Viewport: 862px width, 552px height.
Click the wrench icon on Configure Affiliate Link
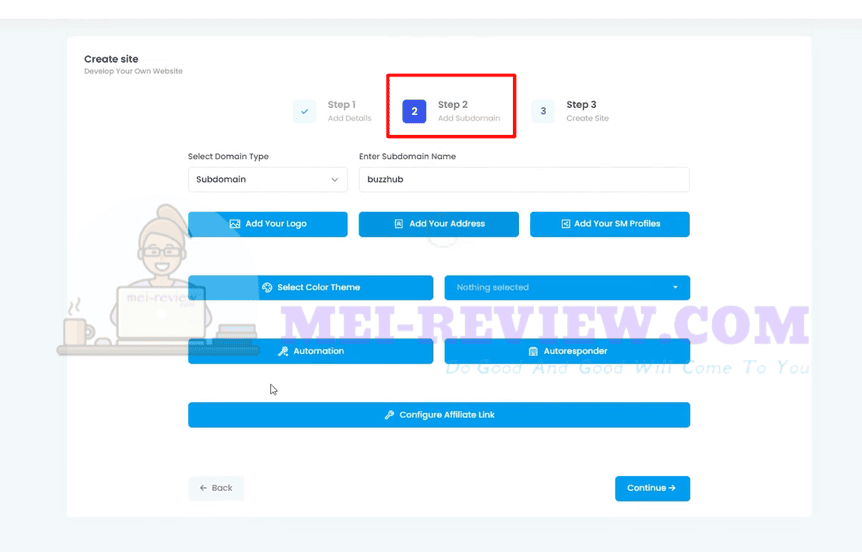(x=389, y=415)
